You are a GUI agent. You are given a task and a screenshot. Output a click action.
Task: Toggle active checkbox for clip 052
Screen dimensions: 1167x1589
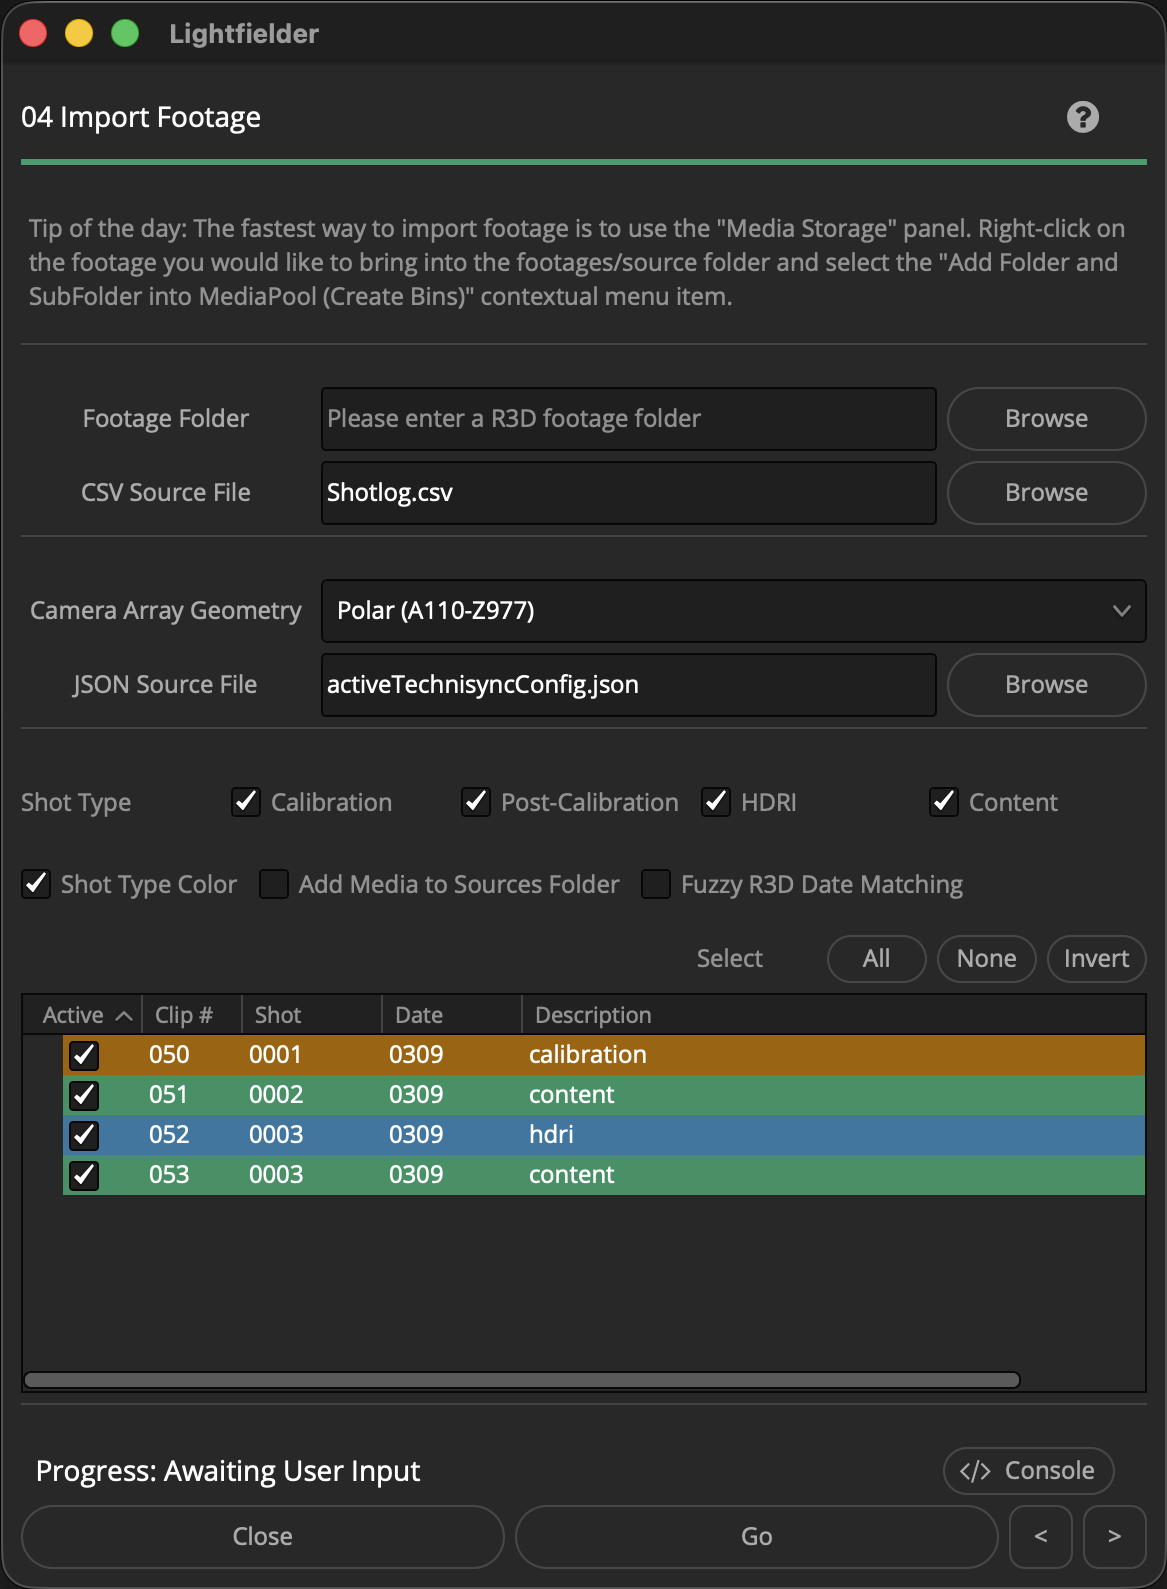[x=84, y=1135]
